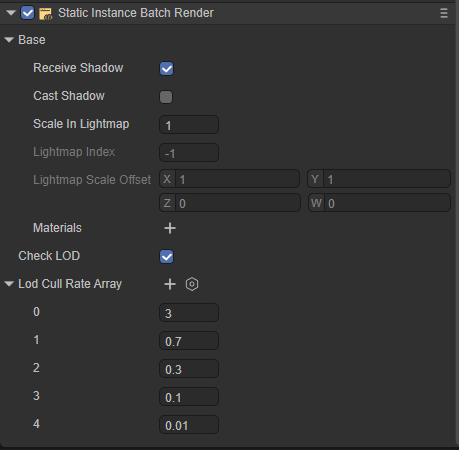Focus the Scale In Lightmap field
Viewport: 459px width, 450px height.
click(189, 125)
